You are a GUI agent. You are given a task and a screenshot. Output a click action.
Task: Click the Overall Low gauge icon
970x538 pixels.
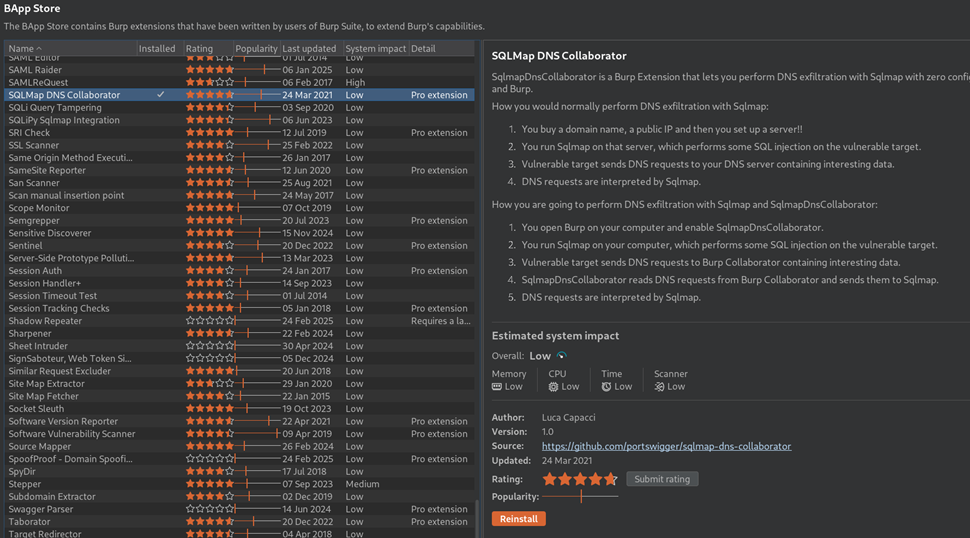(561, 356)
